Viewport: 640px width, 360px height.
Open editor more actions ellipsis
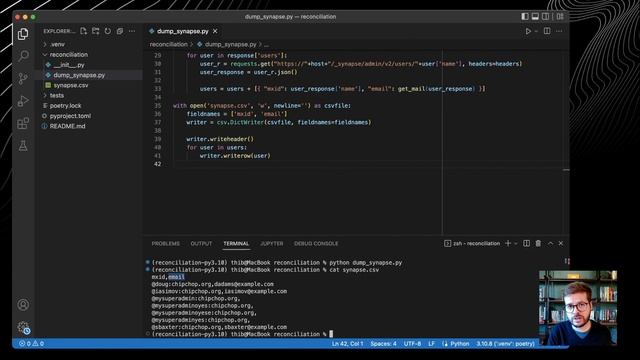(x=559, y=31)
